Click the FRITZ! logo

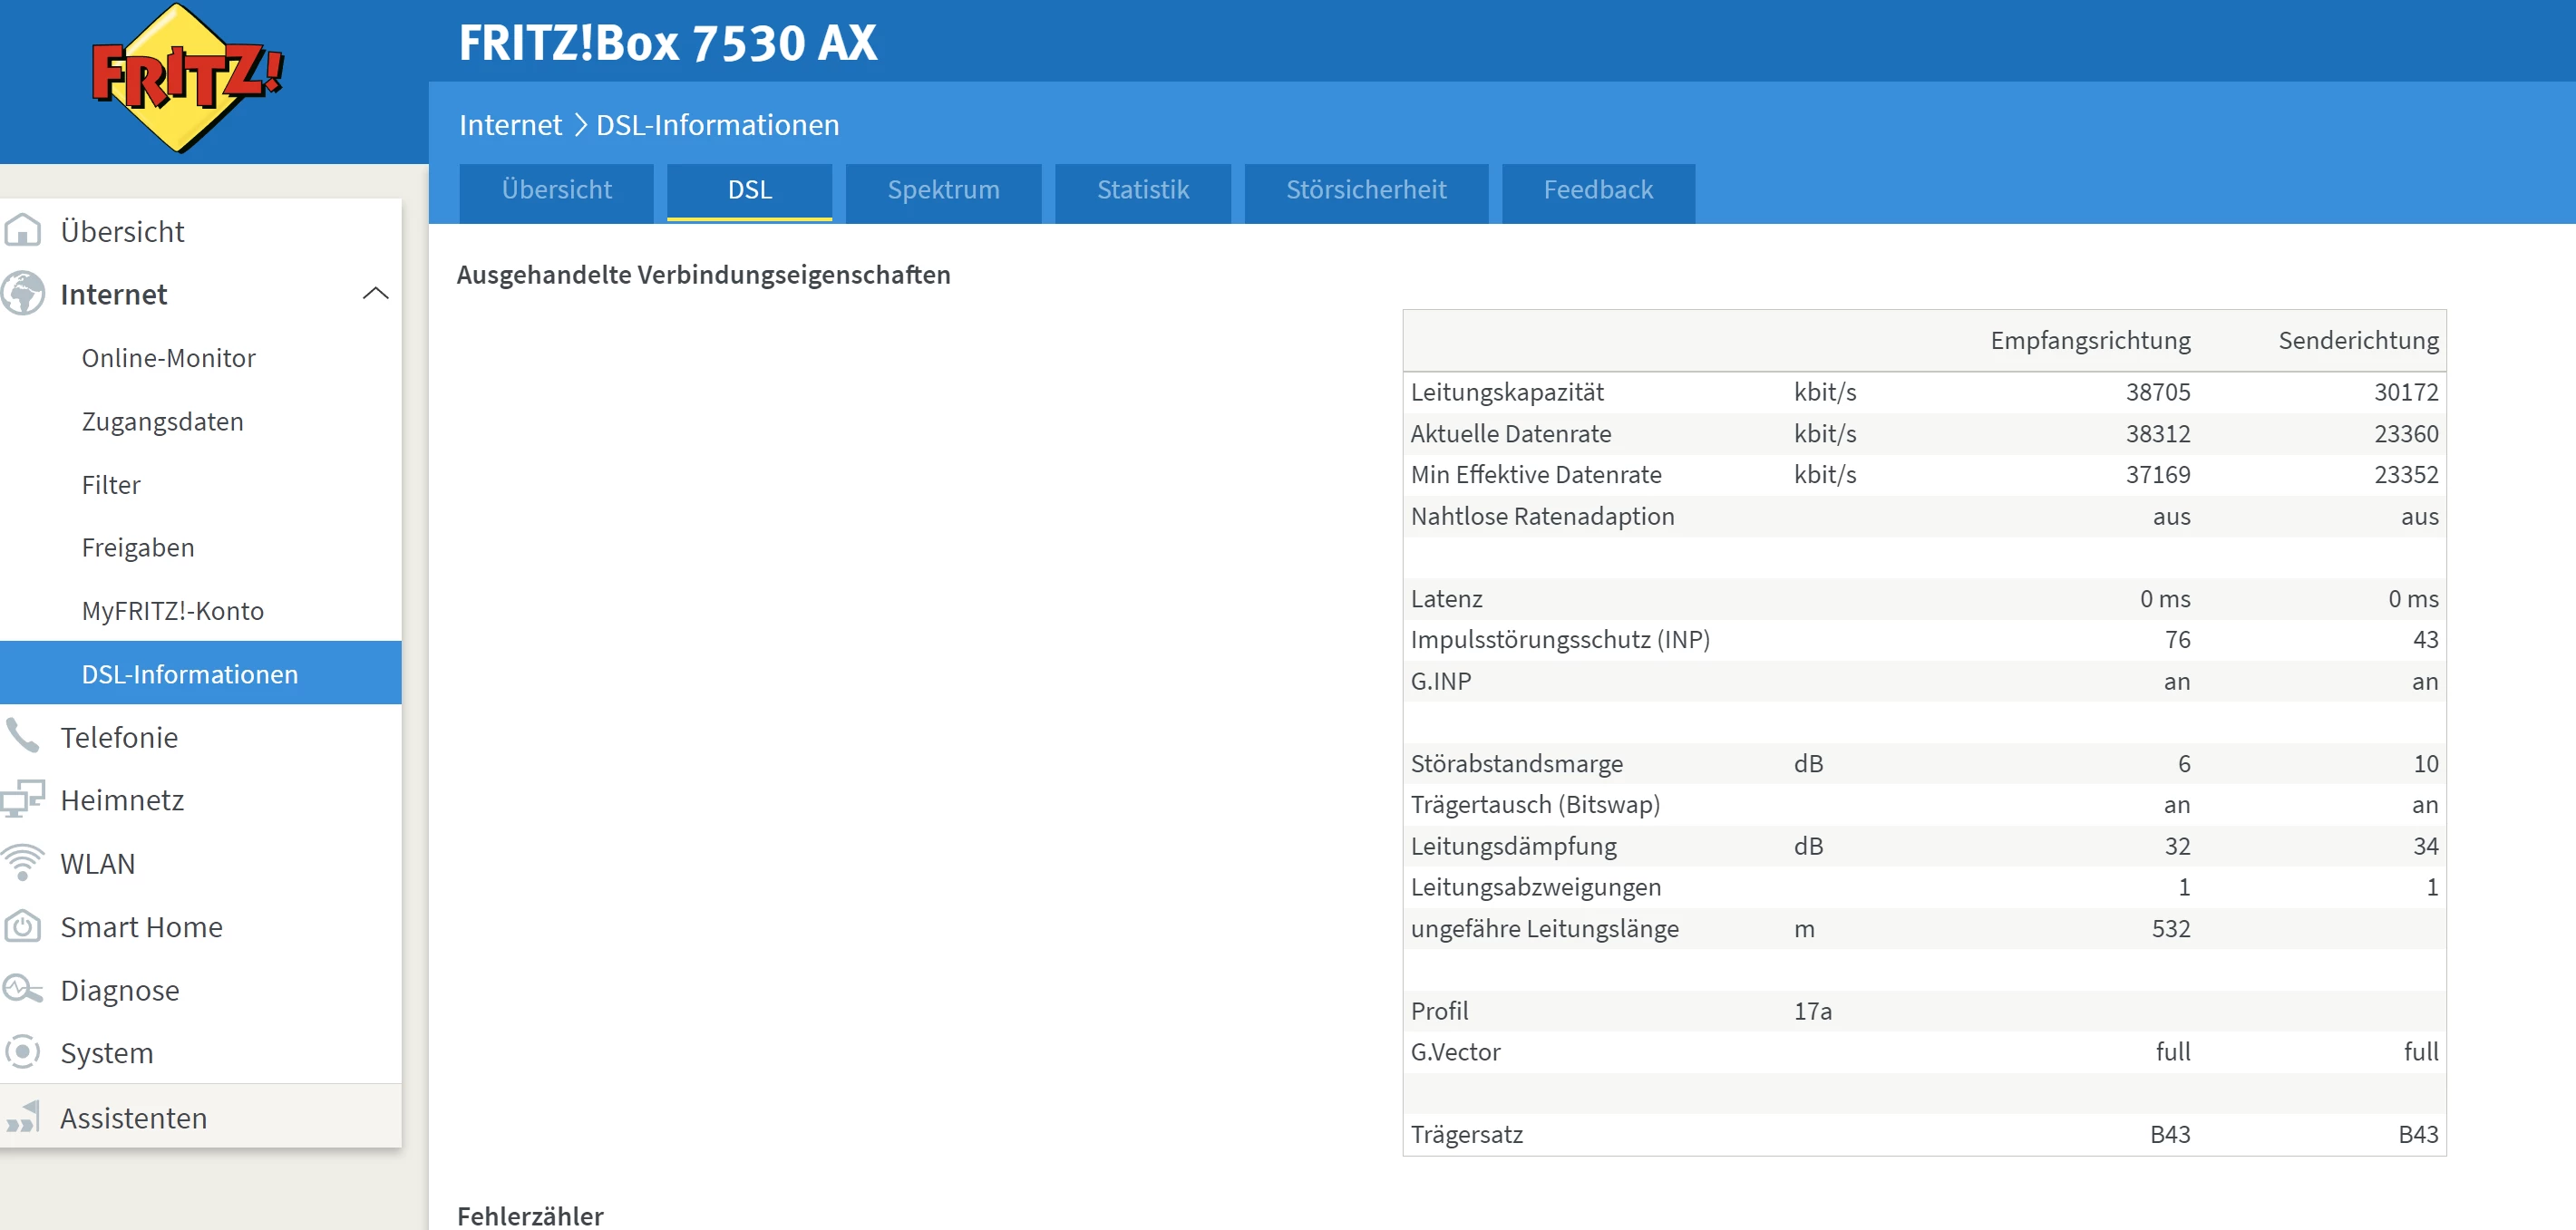[x=186, y=79]
